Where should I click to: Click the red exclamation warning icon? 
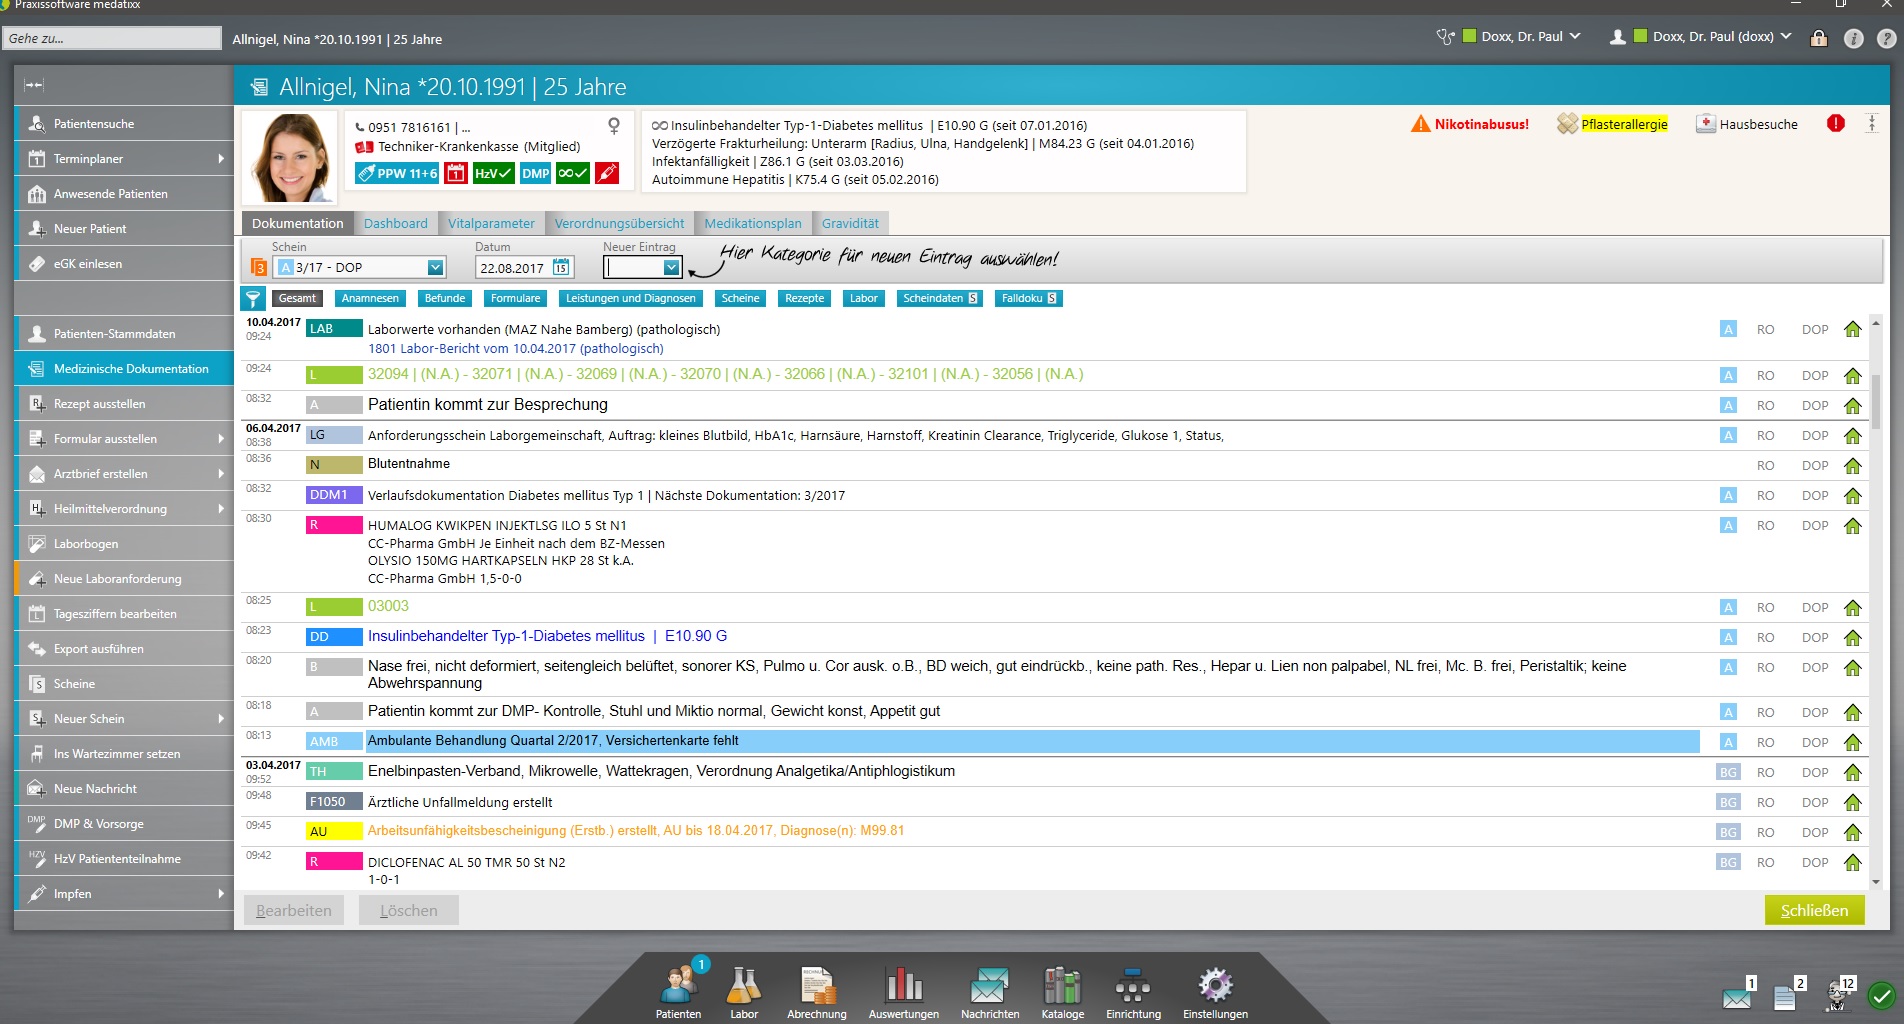point(1835,123)
